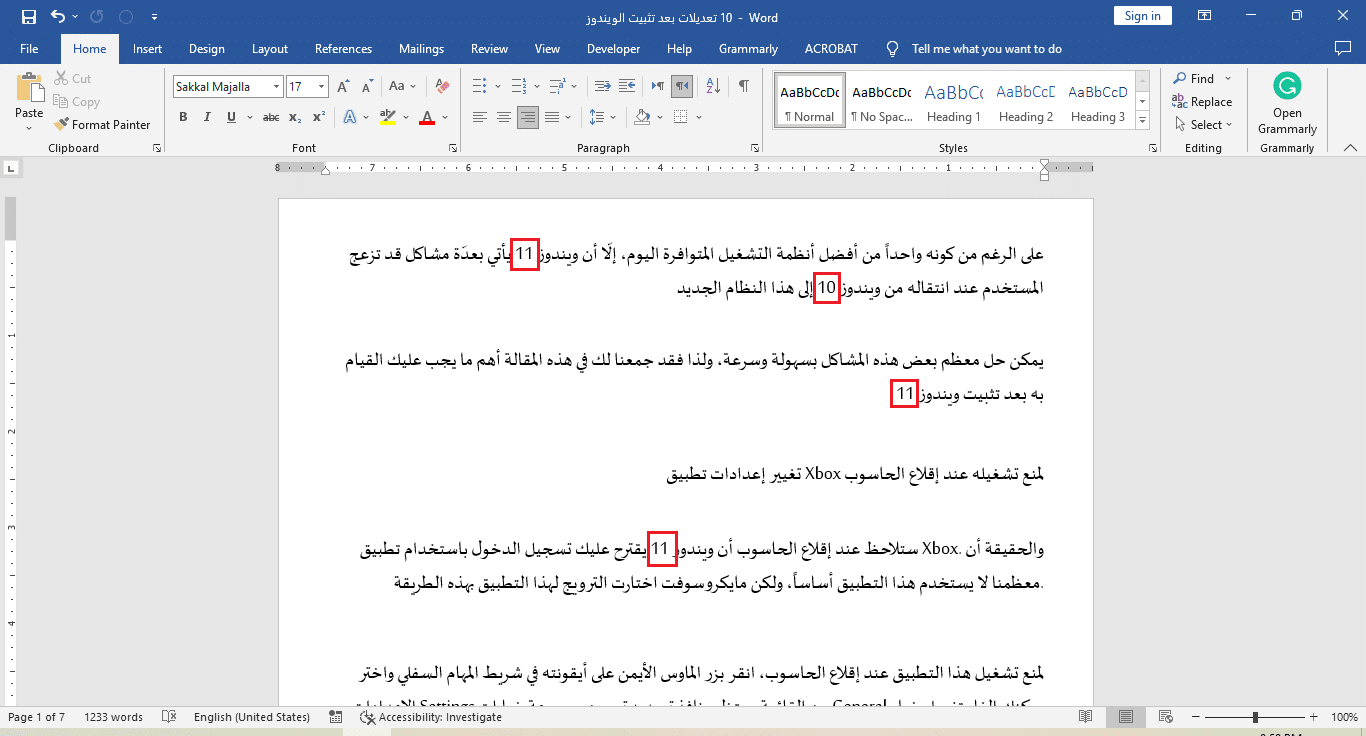Expand the font name dropdown
Image resolution: width=1366 pixels, height=736 pixels.
(276, 87)
